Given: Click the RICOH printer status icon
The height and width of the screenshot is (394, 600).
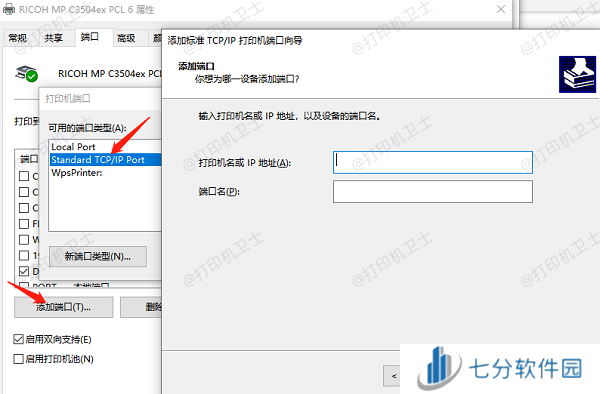Looking at the screenshot, I should [26, 73].
